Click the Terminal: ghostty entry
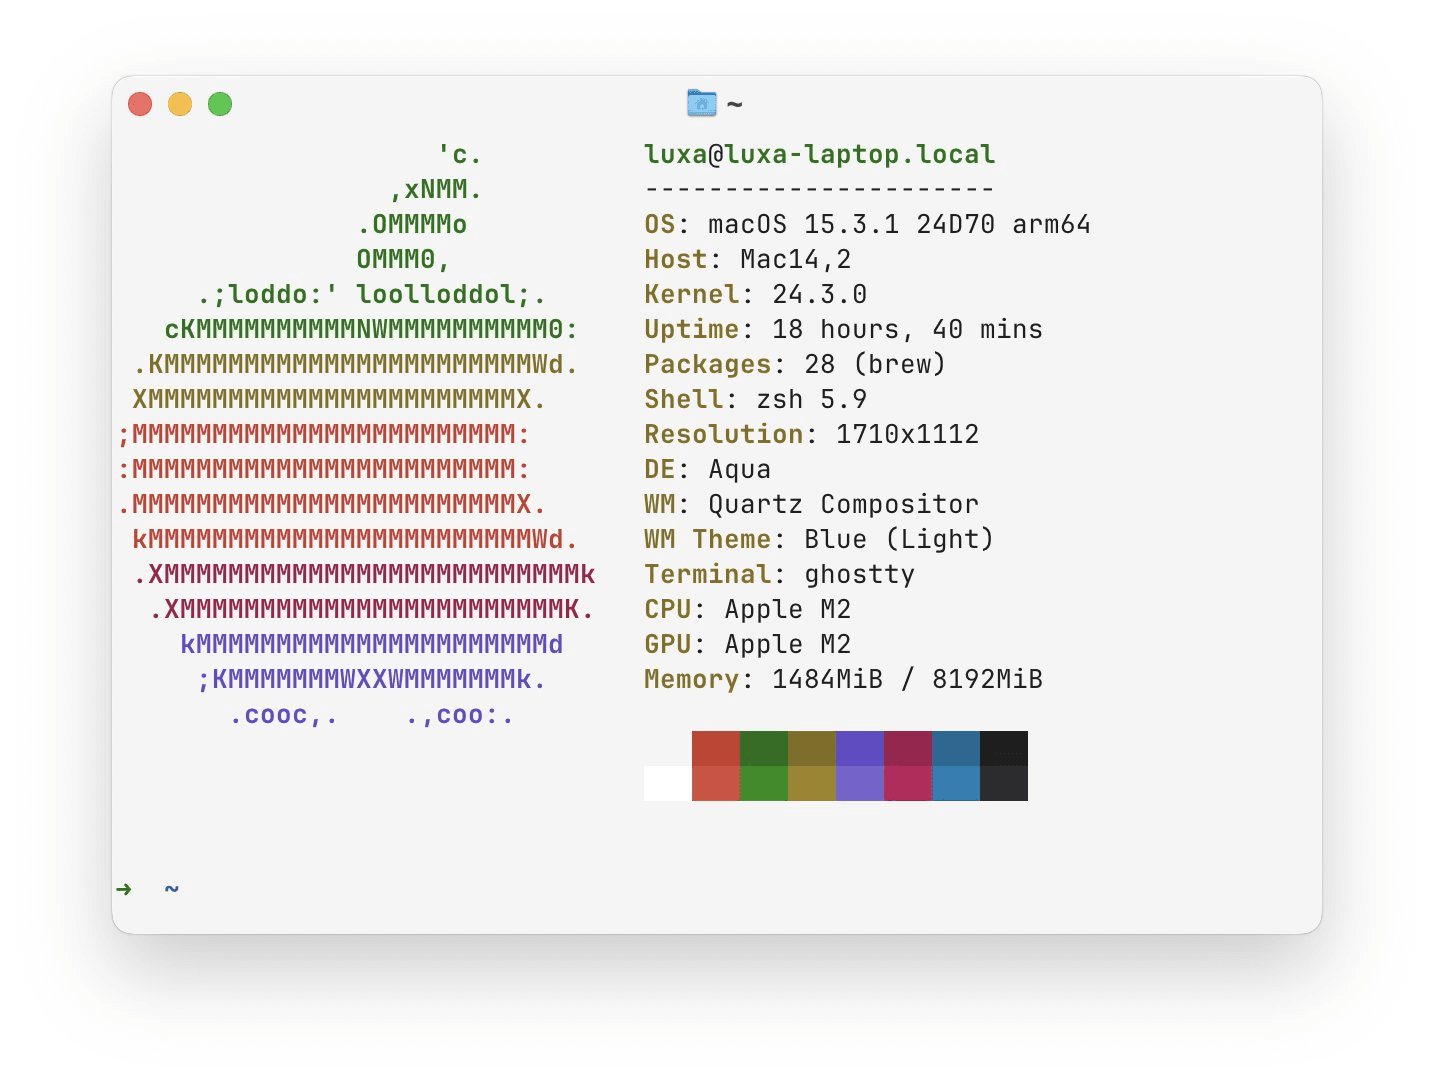 click(x=778, y=574)
